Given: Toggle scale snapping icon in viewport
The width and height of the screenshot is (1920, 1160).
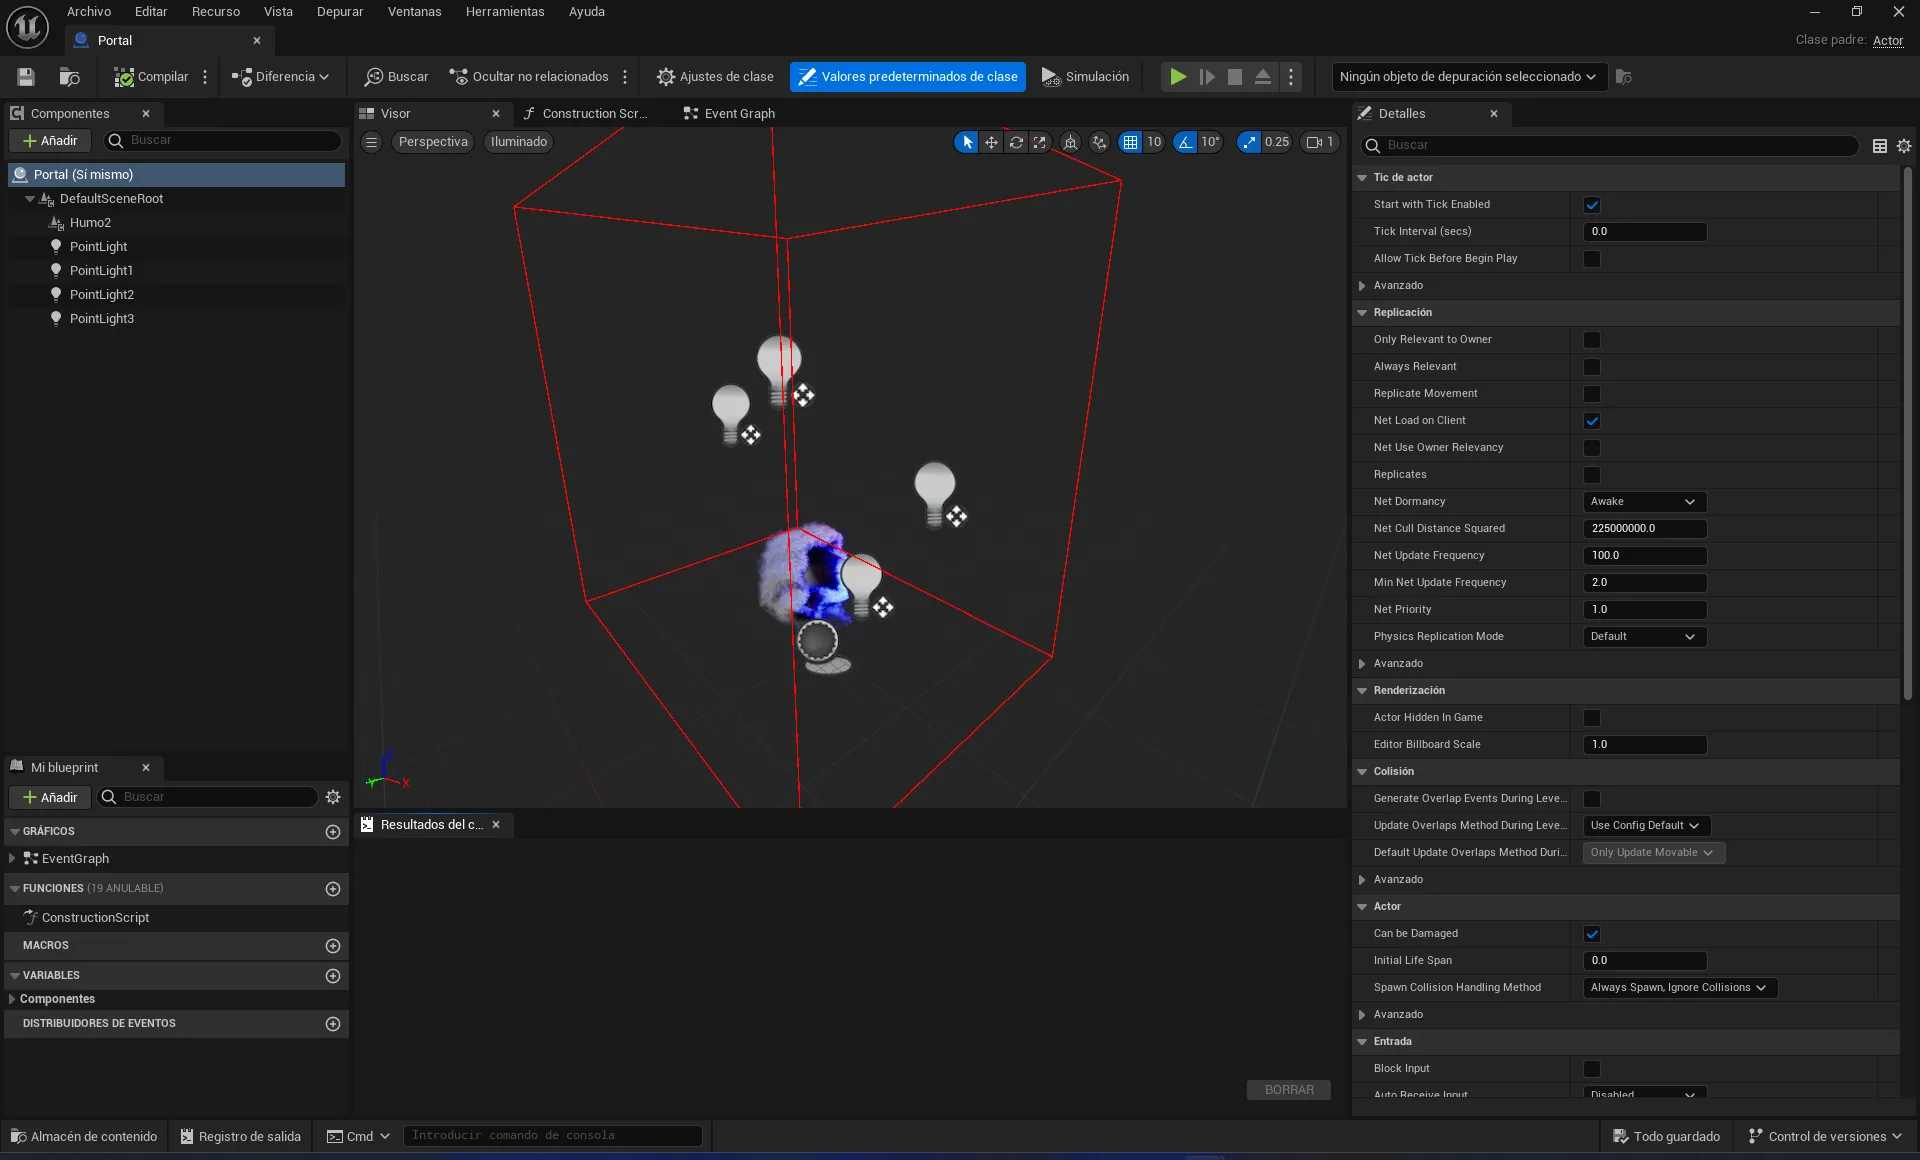Looking at the screenshot, I should (x=1249, y=142).
